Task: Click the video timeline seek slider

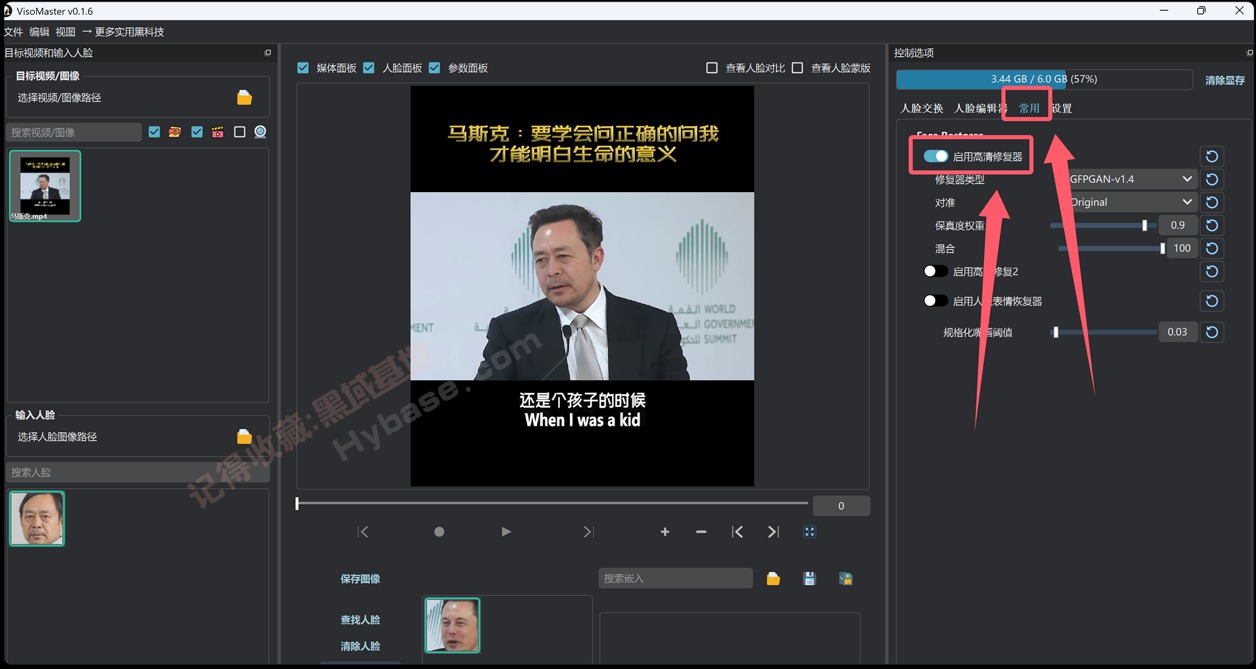Action: pyautogui.click(x=552, y=504)
